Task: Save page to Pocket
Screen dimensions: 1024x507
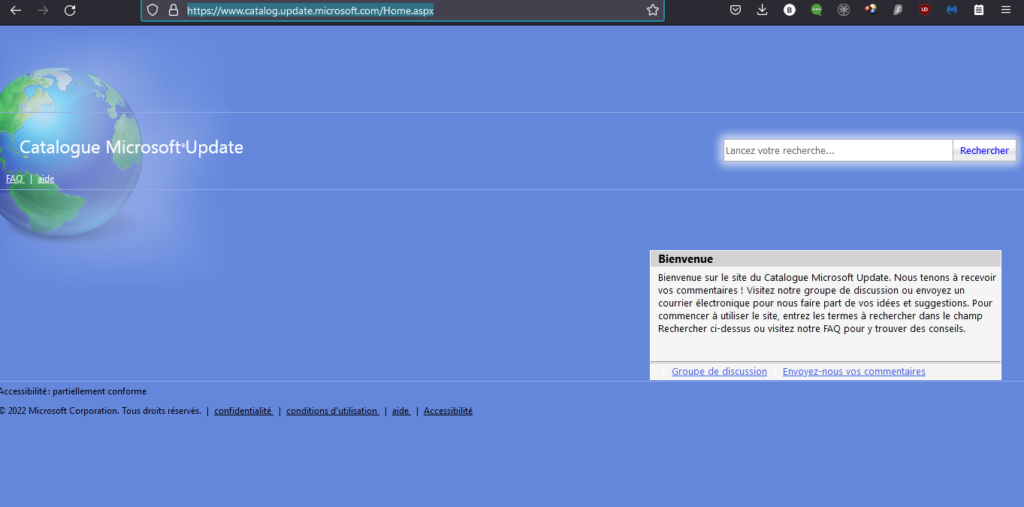Action: coord(735,10)
